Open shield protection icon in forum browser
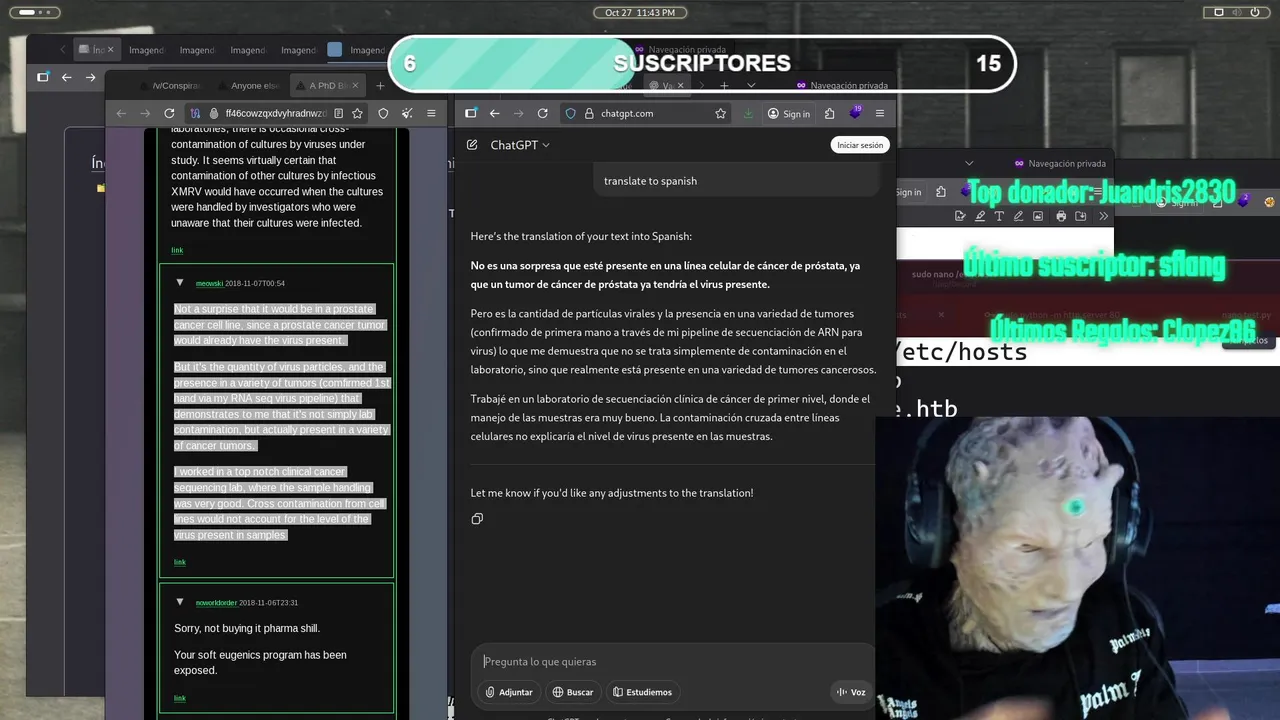 (x=383, y=113)
